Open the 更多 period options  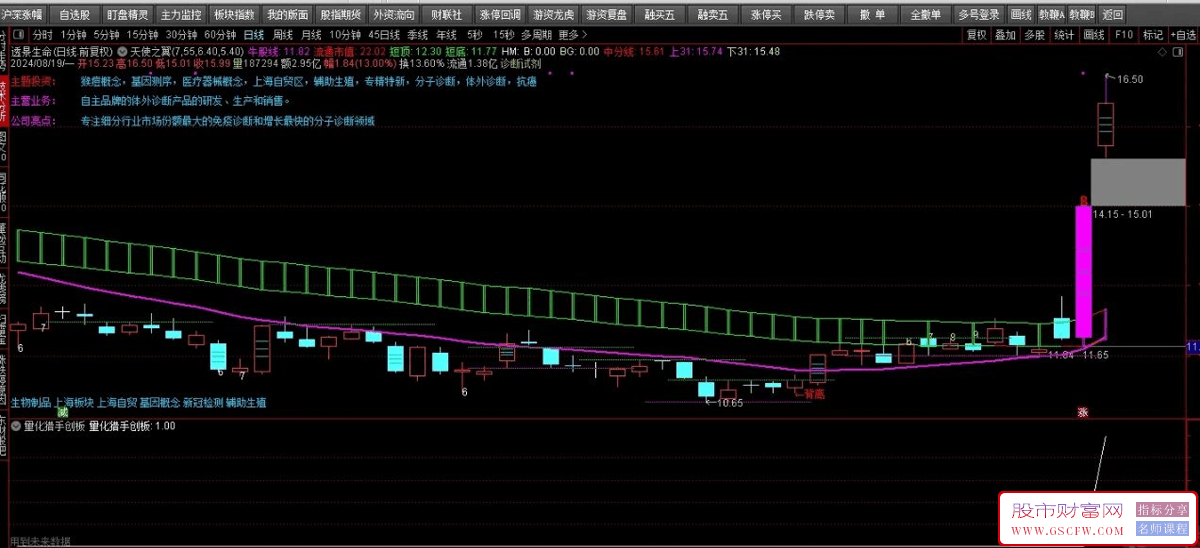tap(572, 34)
